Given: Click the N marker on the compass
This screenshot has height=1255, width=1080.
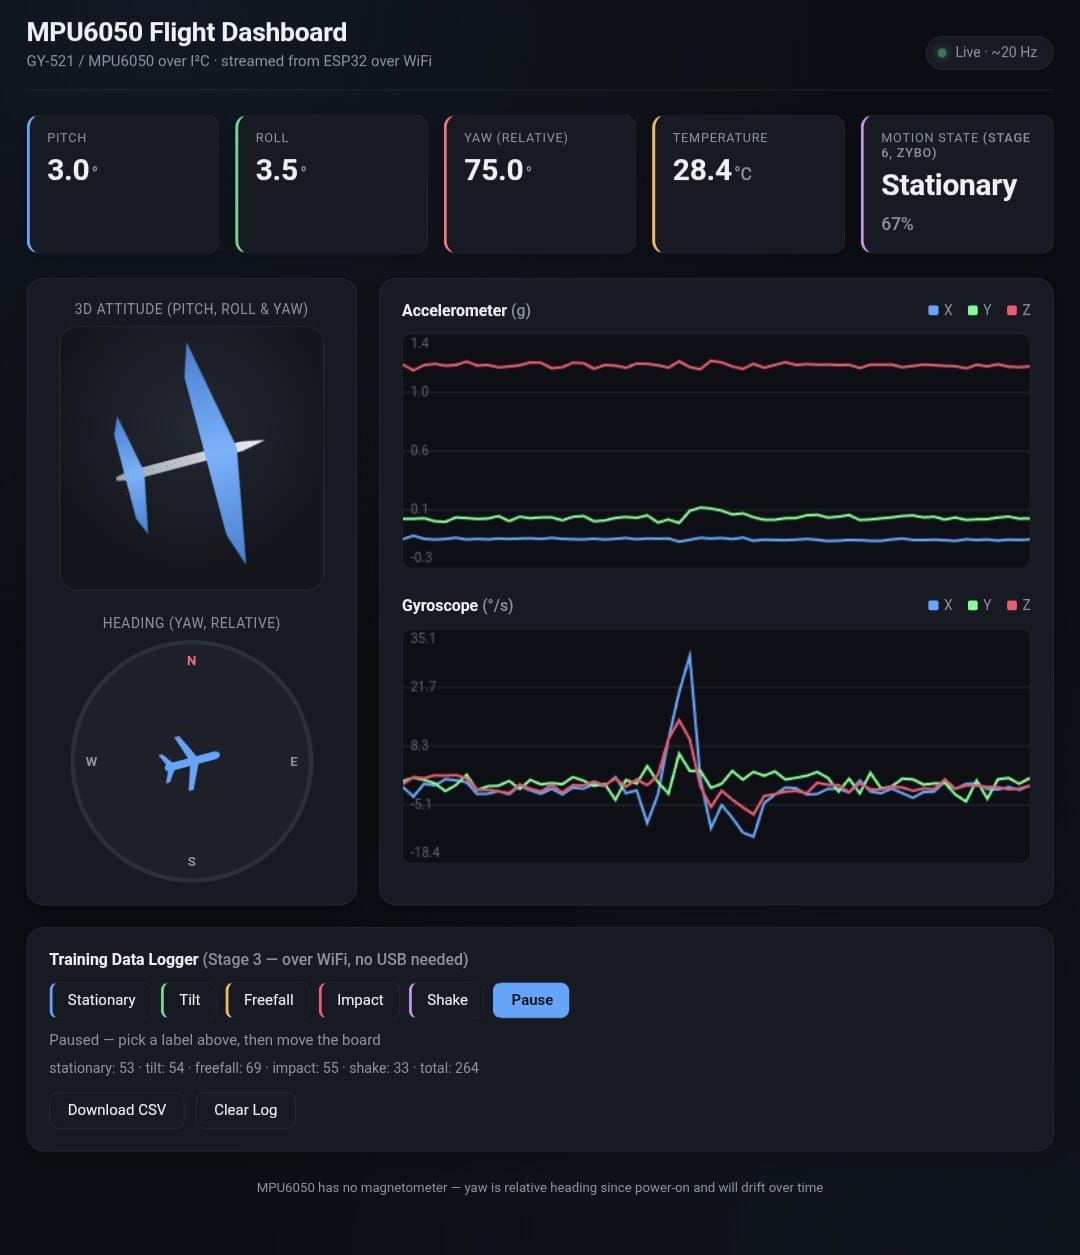Looking at the screenshot, I should tap(192, 661).
